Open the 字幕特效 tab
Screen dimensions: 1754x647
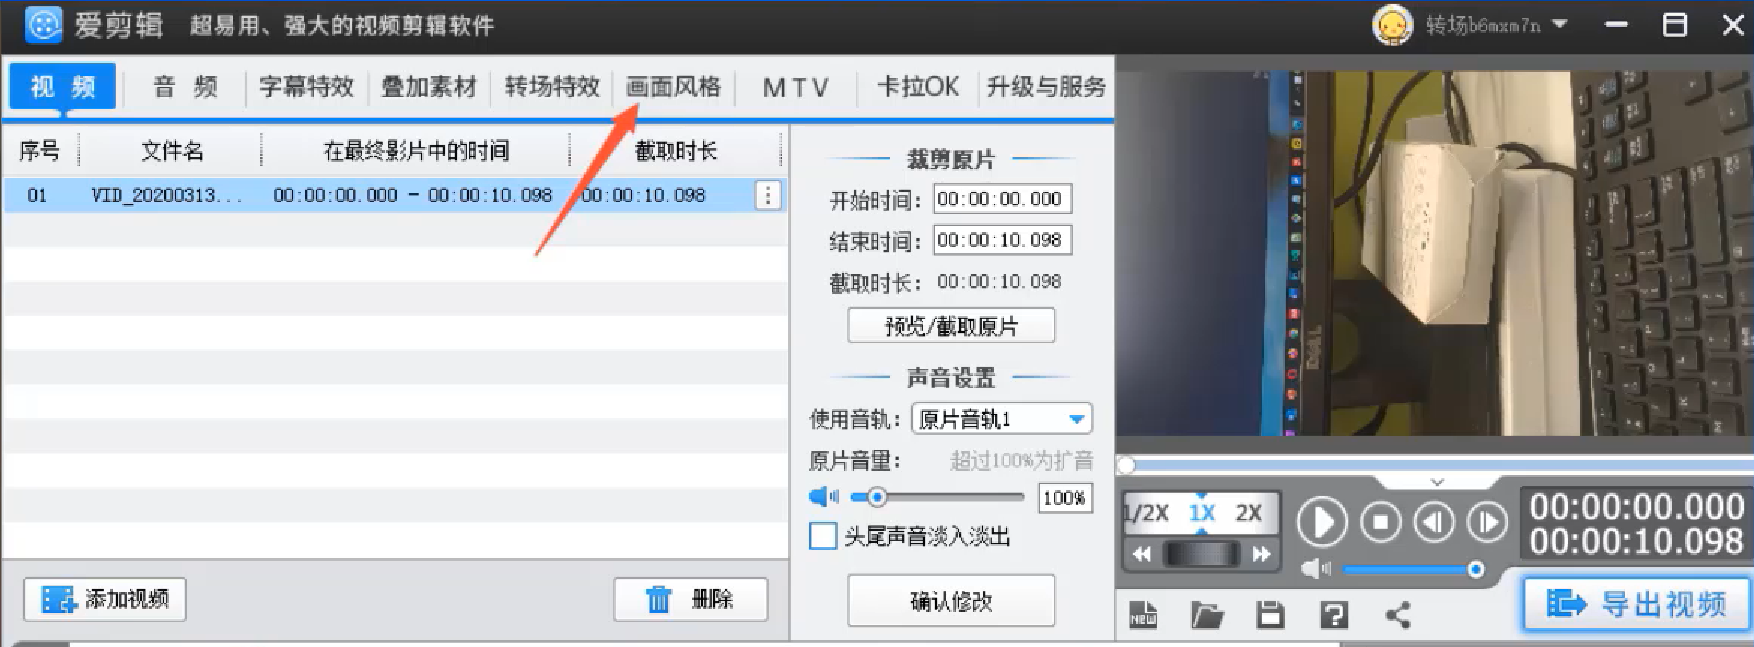[306, 87]
